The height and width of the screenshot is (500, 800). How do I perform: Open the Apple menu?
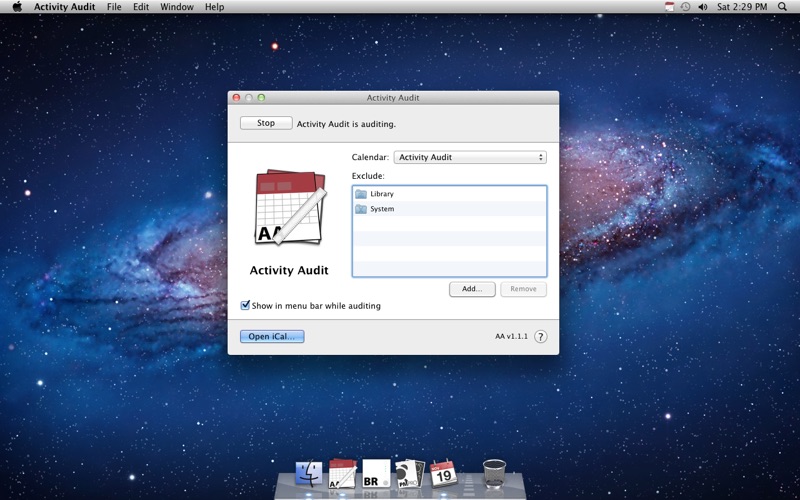(x=17, y=7)
